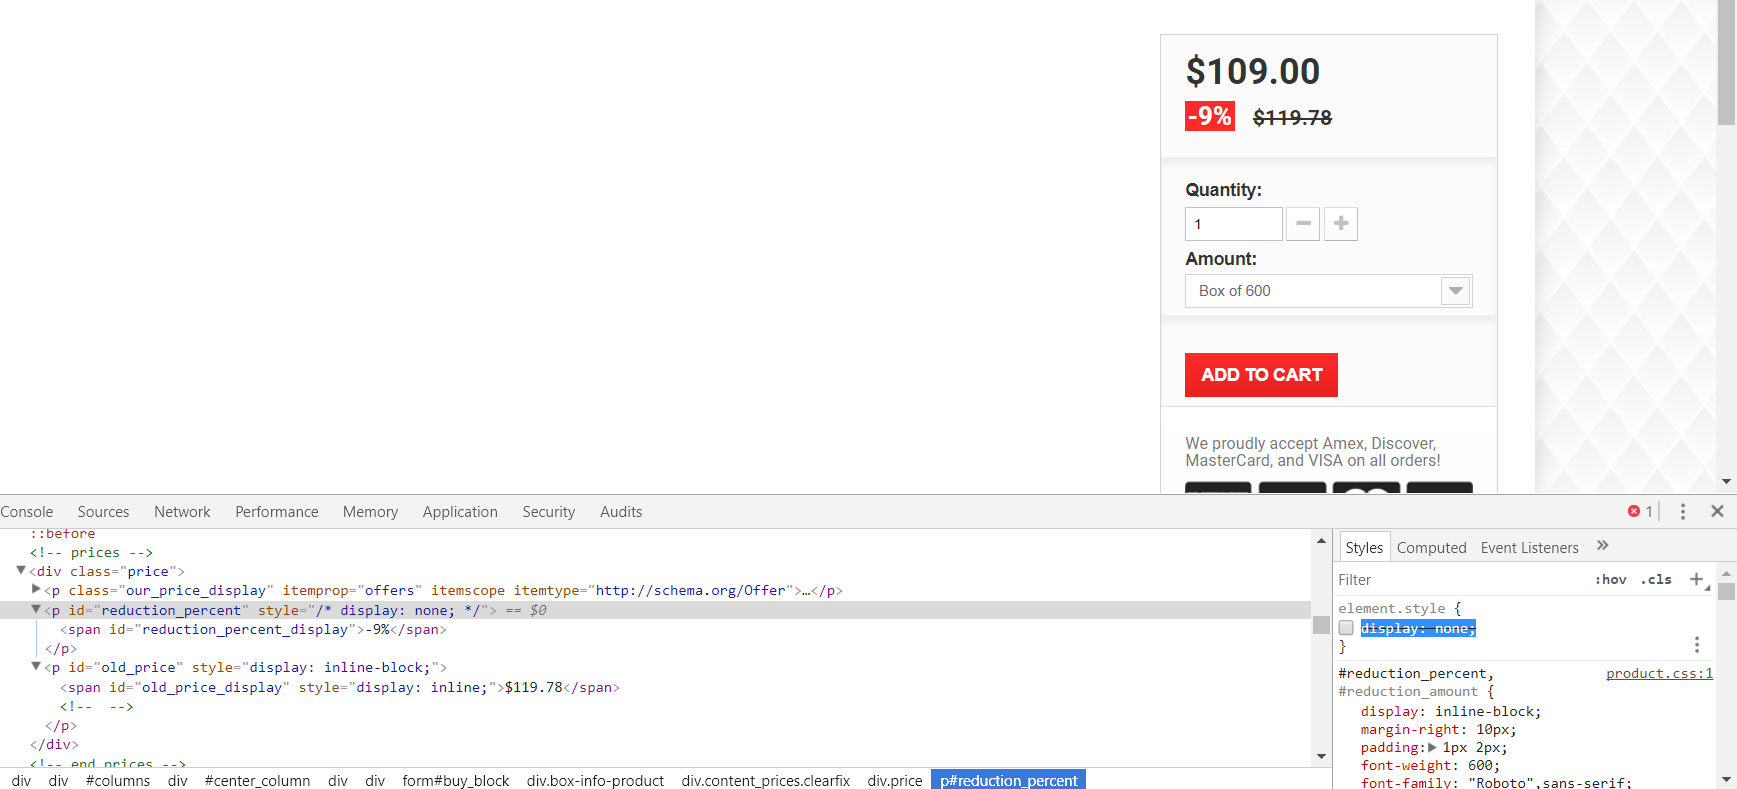Open the Security tab
The width and height of the screenshot is (1737, 789).
548,512
